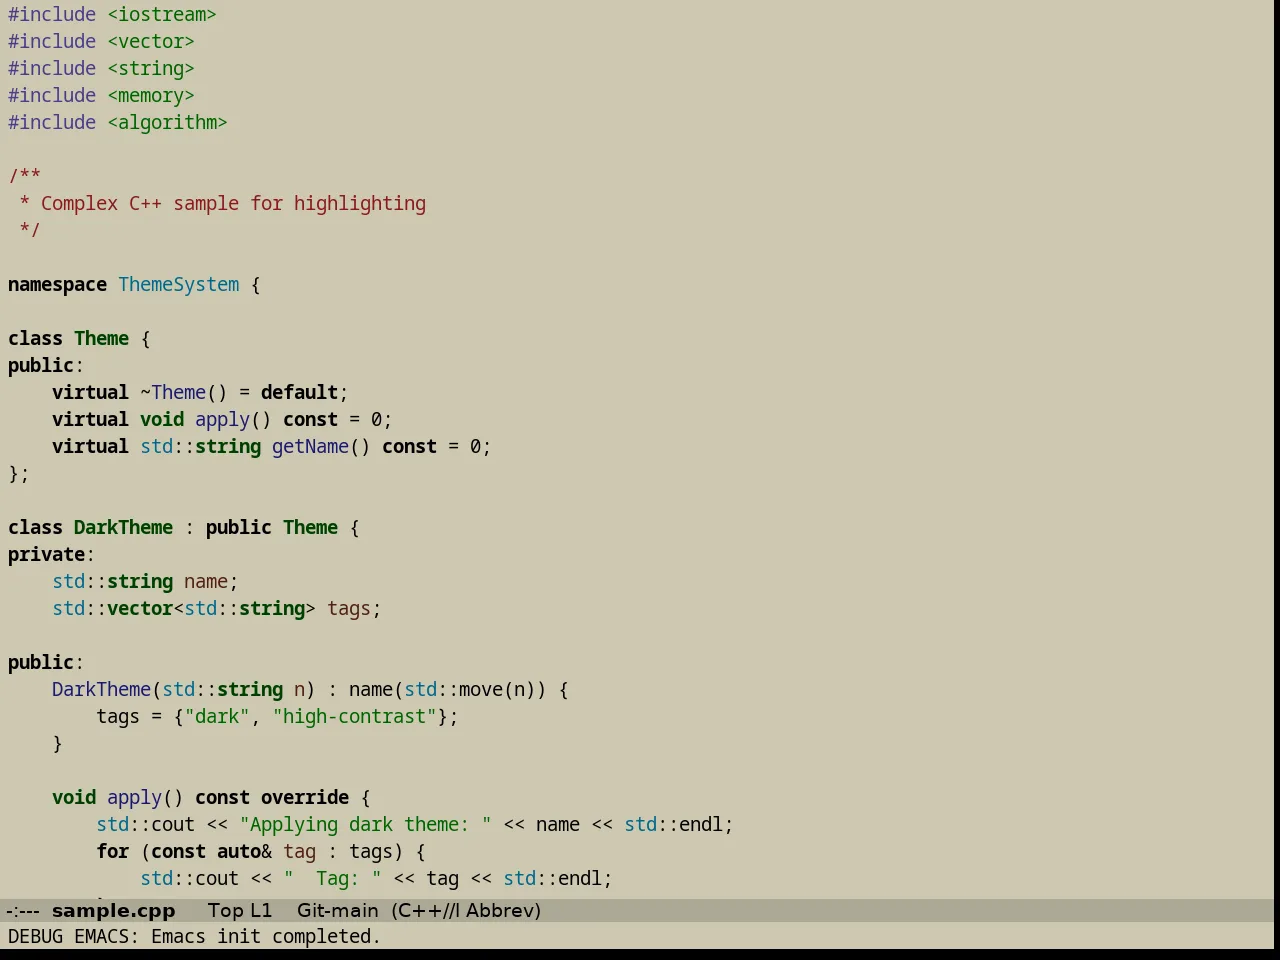Click the opening '/**' of the comment block
Screen dimensions: 1280x960
pos(24,177)
